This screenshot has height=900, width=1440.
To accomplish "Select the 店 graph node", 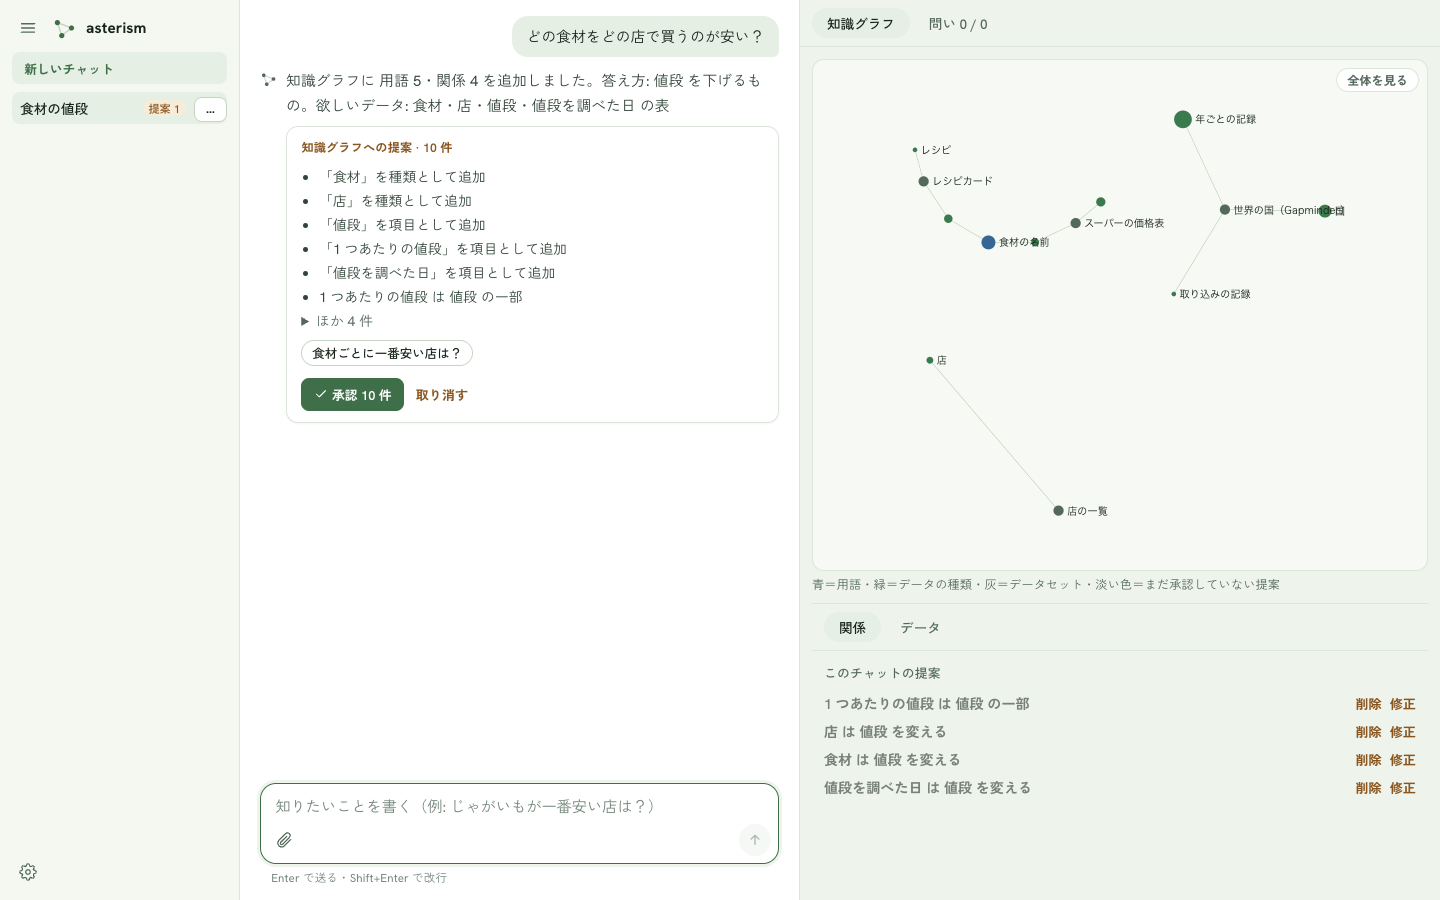I will 930,360.
